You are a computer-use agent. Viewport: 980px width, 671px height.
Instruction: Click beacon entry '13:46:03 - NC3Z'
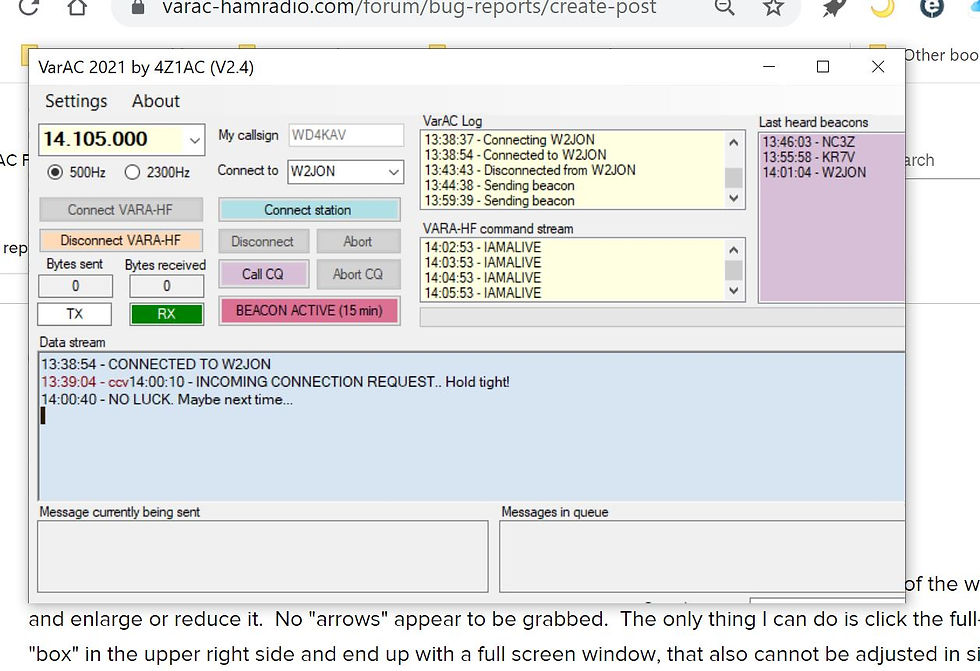[x=809, y=142]
